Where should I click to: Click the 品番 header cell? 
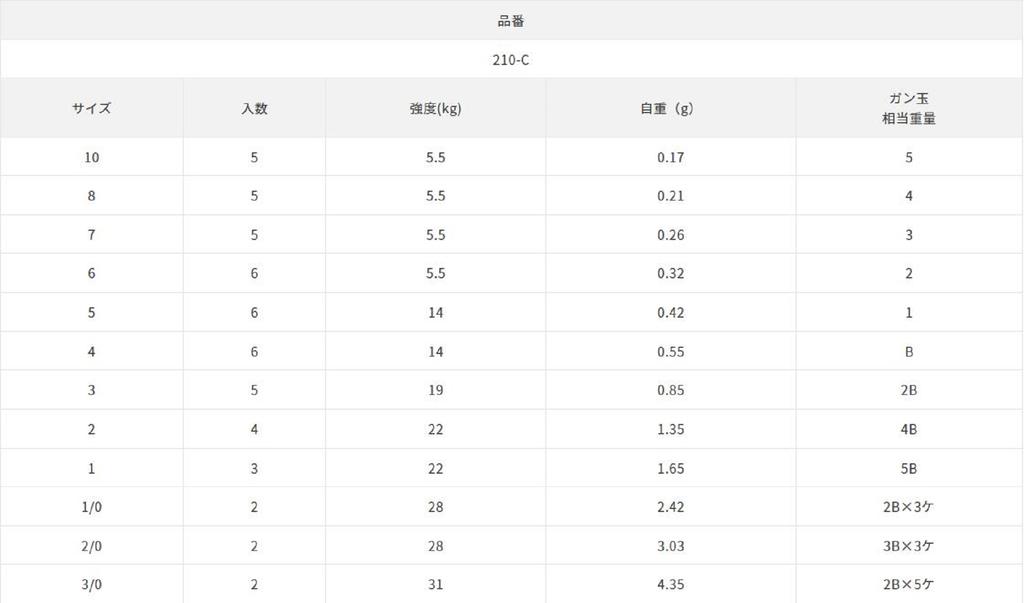(511, 21)
